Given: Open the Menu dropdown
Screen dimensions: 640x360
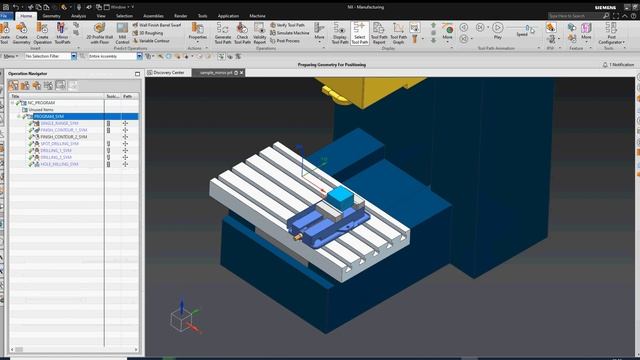Looking at the screenshot, I should (x=11, y=56).
